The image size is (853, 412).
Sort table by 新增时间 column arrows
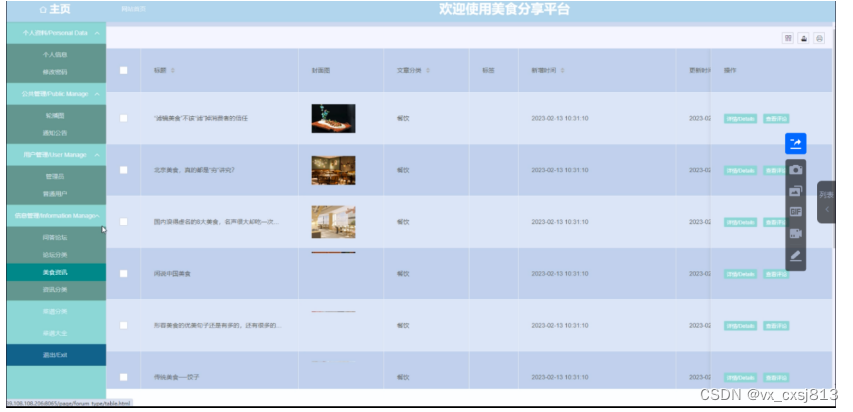click(x=563, y=71)
